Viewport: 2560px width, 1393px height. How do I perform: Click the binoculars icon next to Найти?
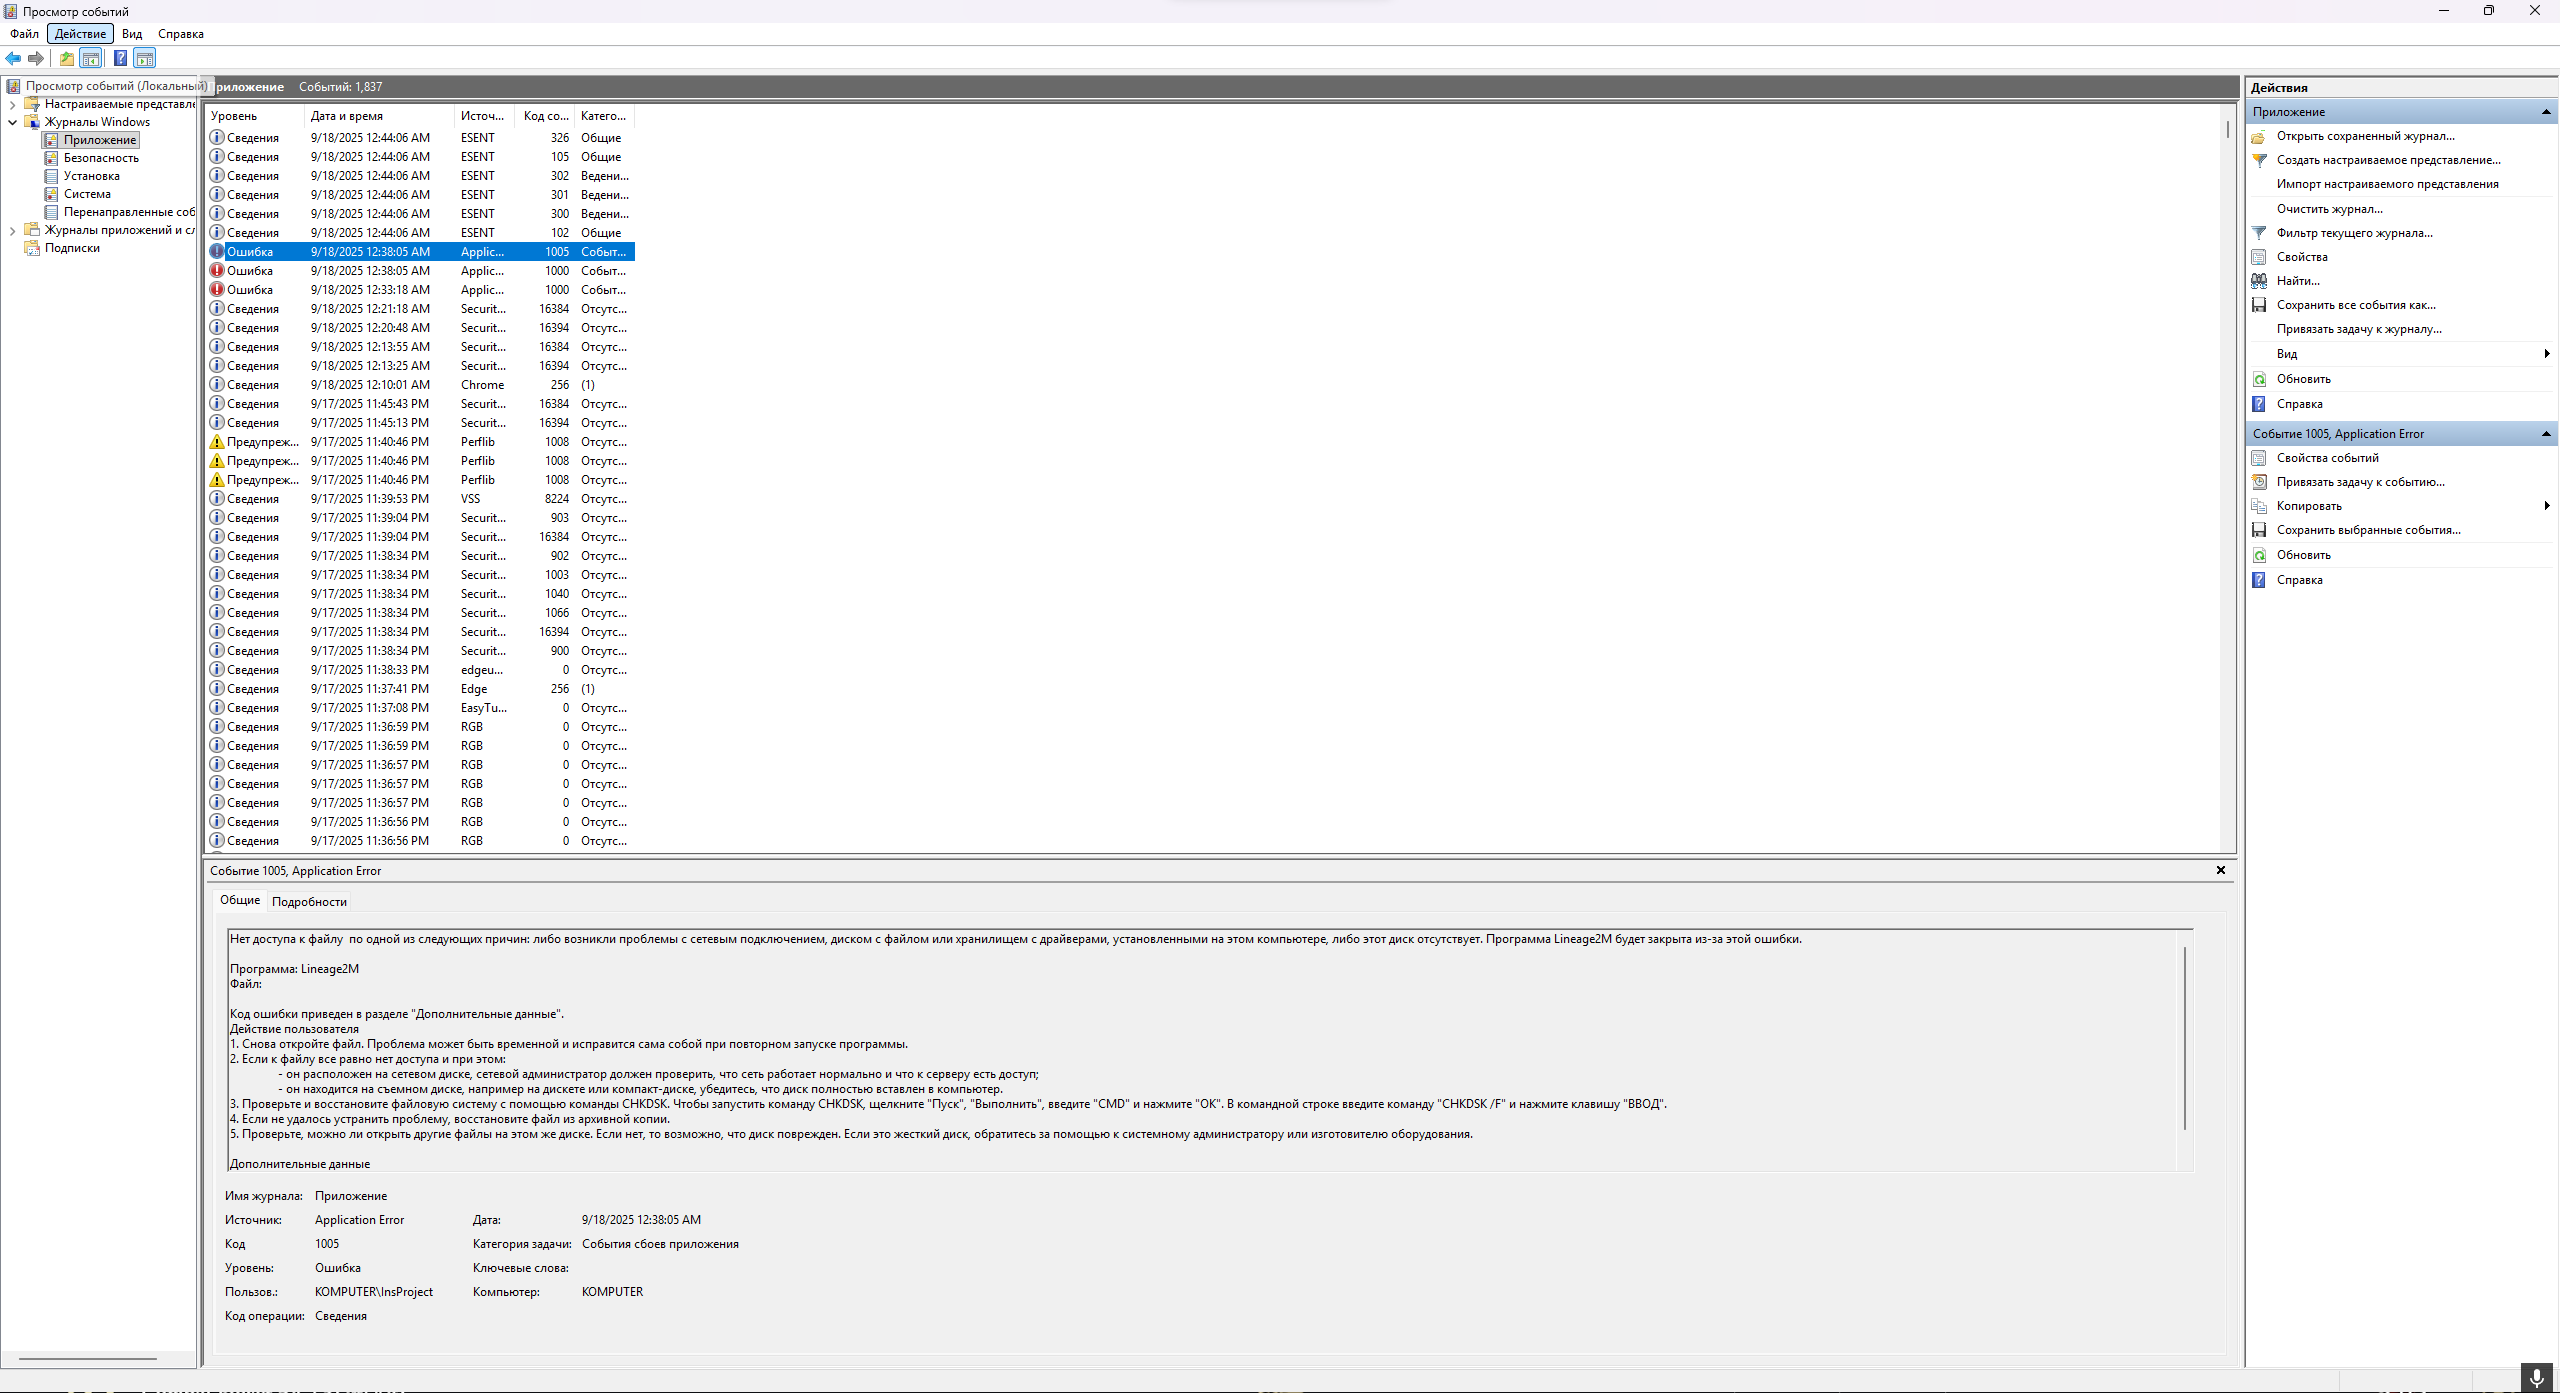(x=2259, y=281)
